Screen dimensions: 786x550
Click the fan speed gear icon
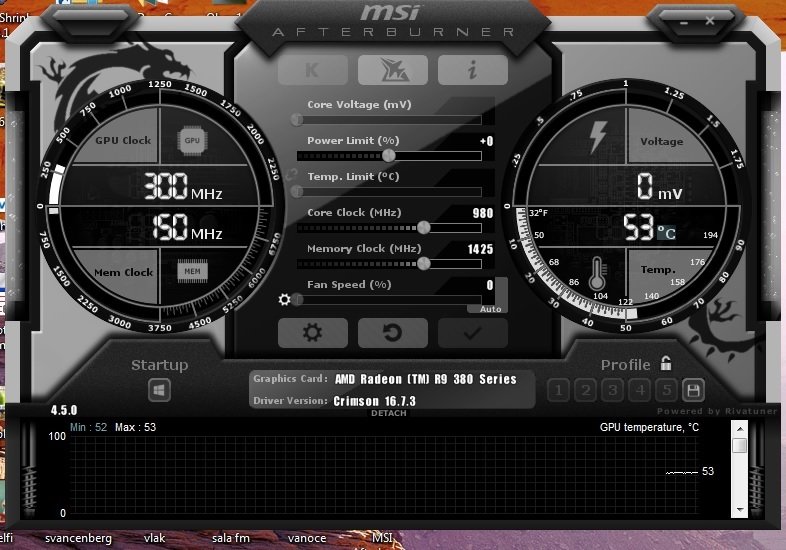point(285,299)
